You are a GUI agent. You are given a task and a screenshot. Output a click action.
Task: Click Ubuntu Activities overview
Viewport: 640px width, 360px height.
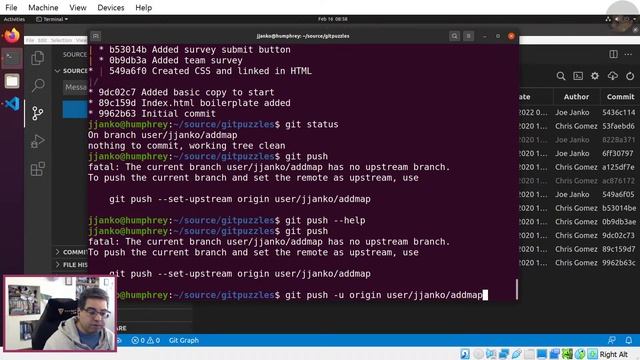pos(14,19)
